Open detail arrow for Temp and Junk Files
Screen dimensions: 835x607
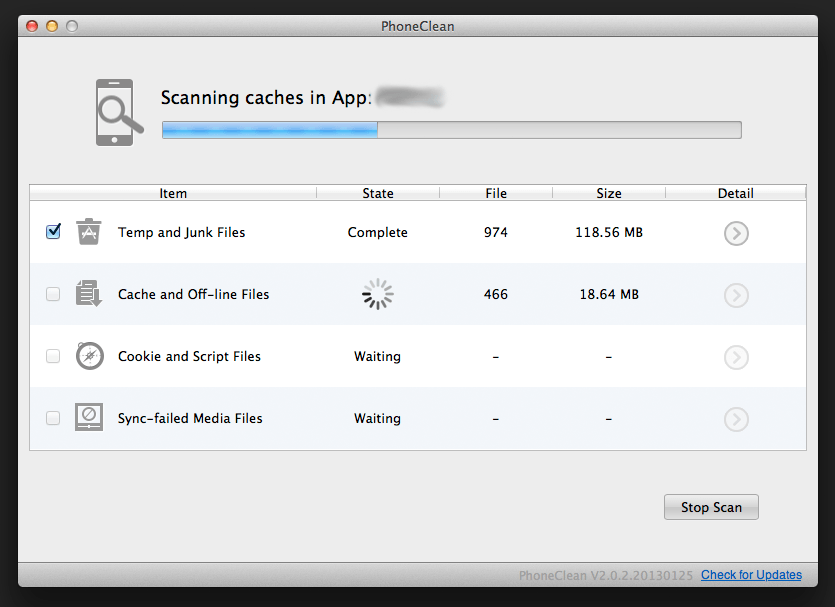tap(736, 233)
